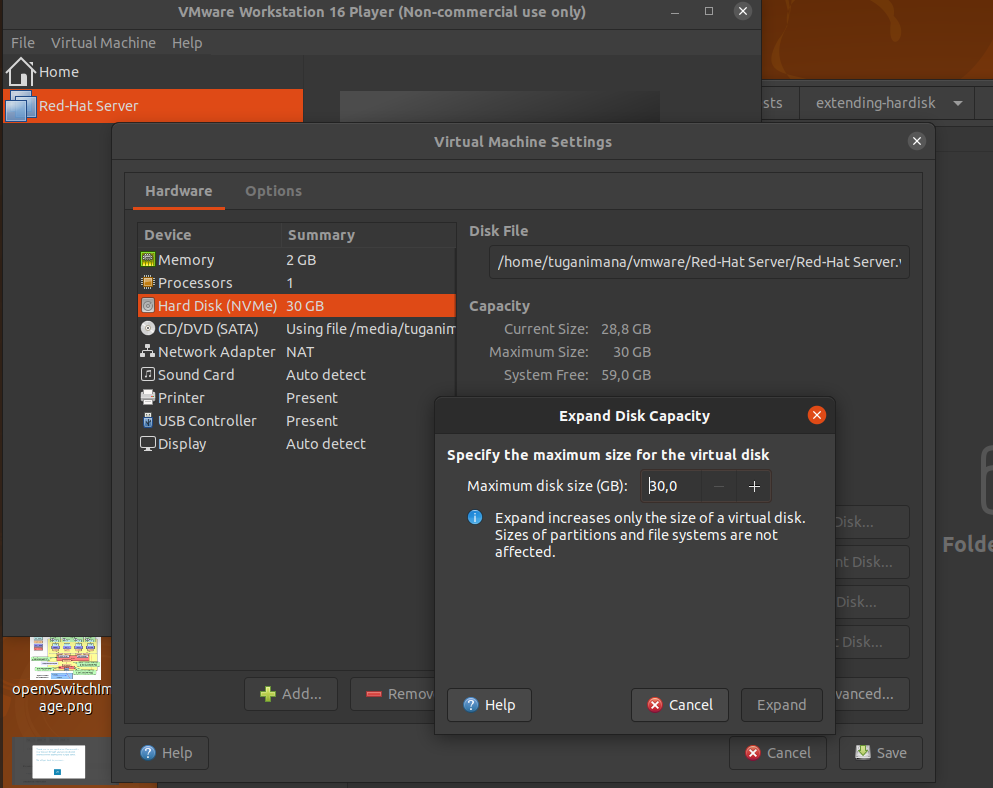The height and width of the screenshot is (788, 993).
Task: Open the Virtual Machine menu
Action: point(103,43)
